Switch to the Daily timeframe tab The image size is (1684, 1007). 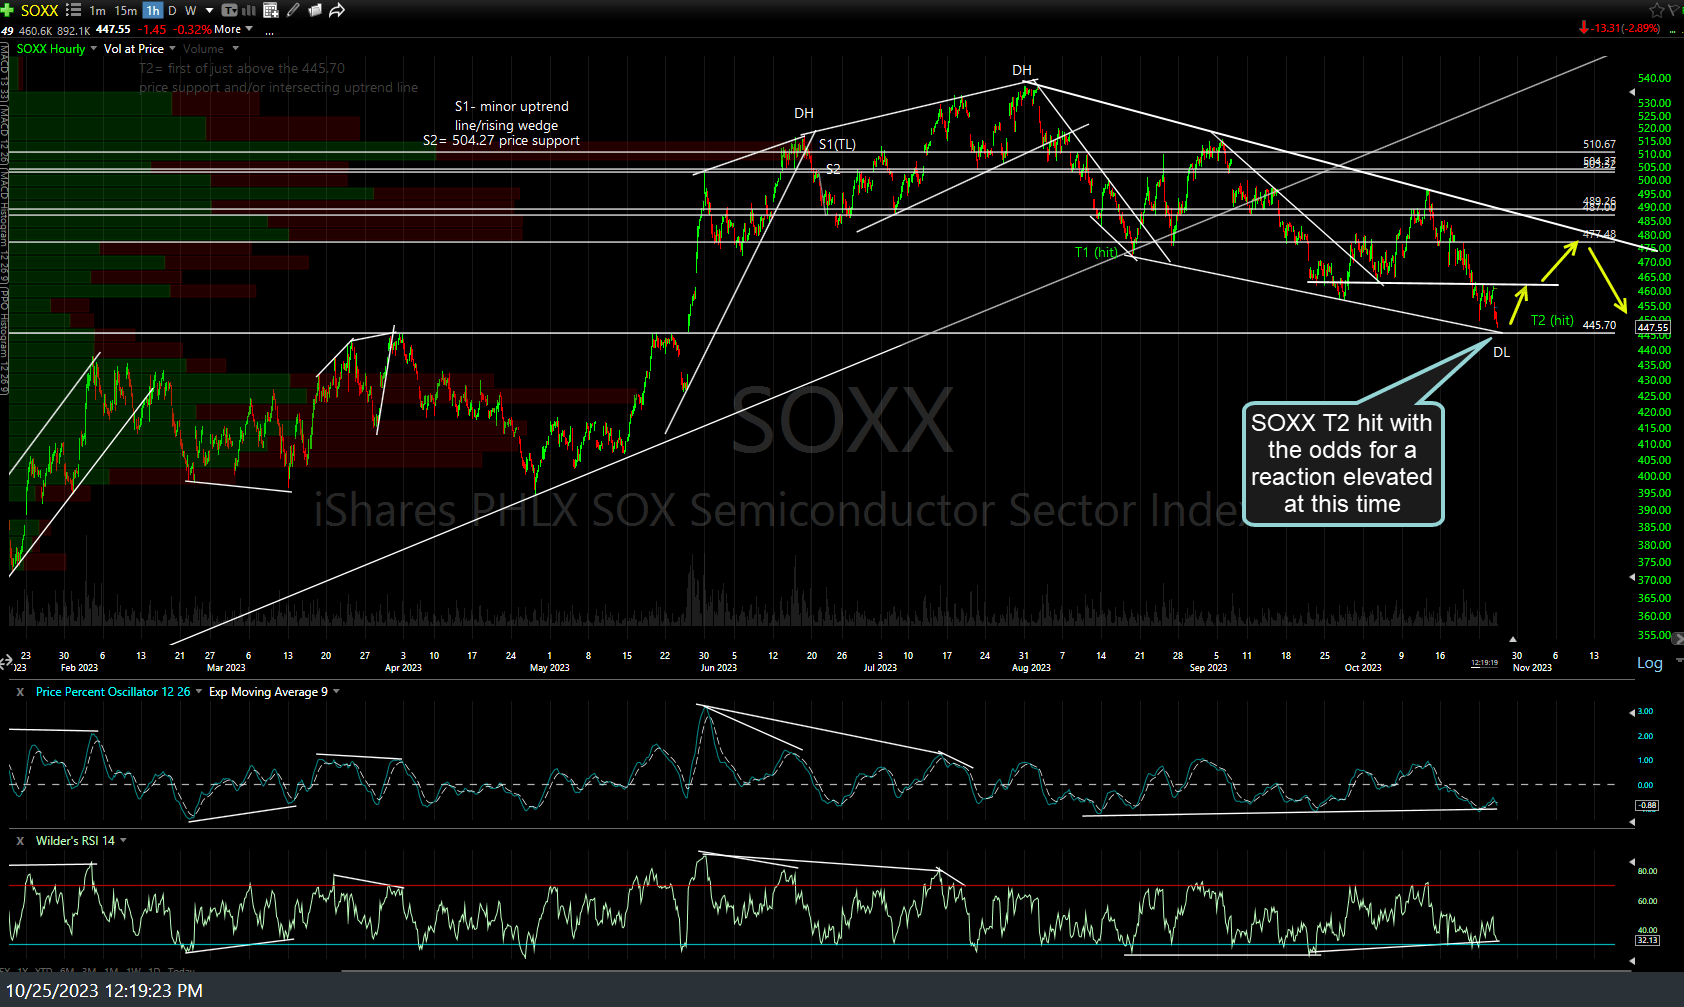(x=172, y=9)
